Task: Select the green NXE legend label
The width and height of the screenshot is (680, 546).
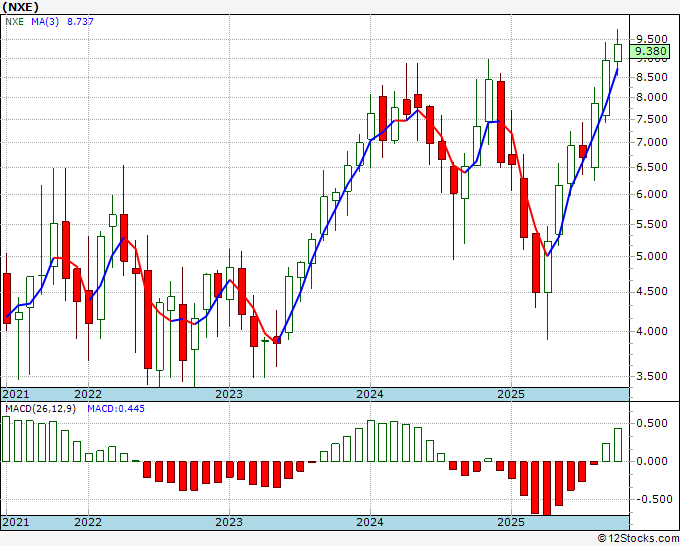Action: click(14, 22)
